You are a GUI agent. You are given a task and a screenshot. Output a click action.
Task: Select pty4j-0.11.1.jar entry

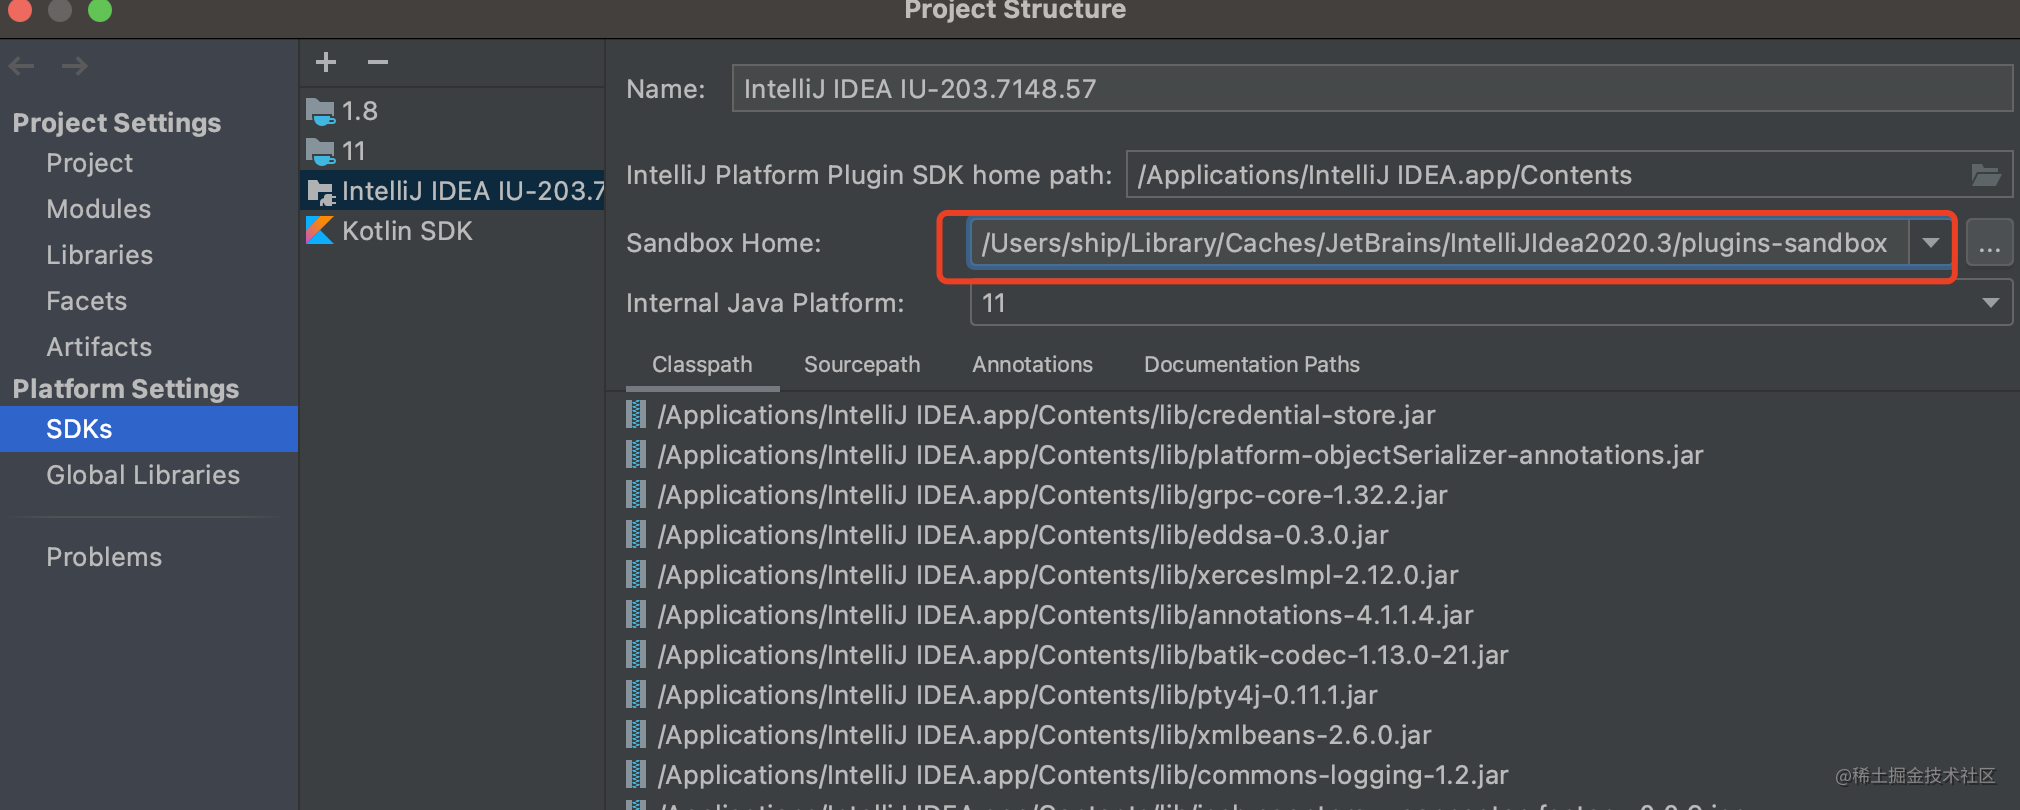1018,695
